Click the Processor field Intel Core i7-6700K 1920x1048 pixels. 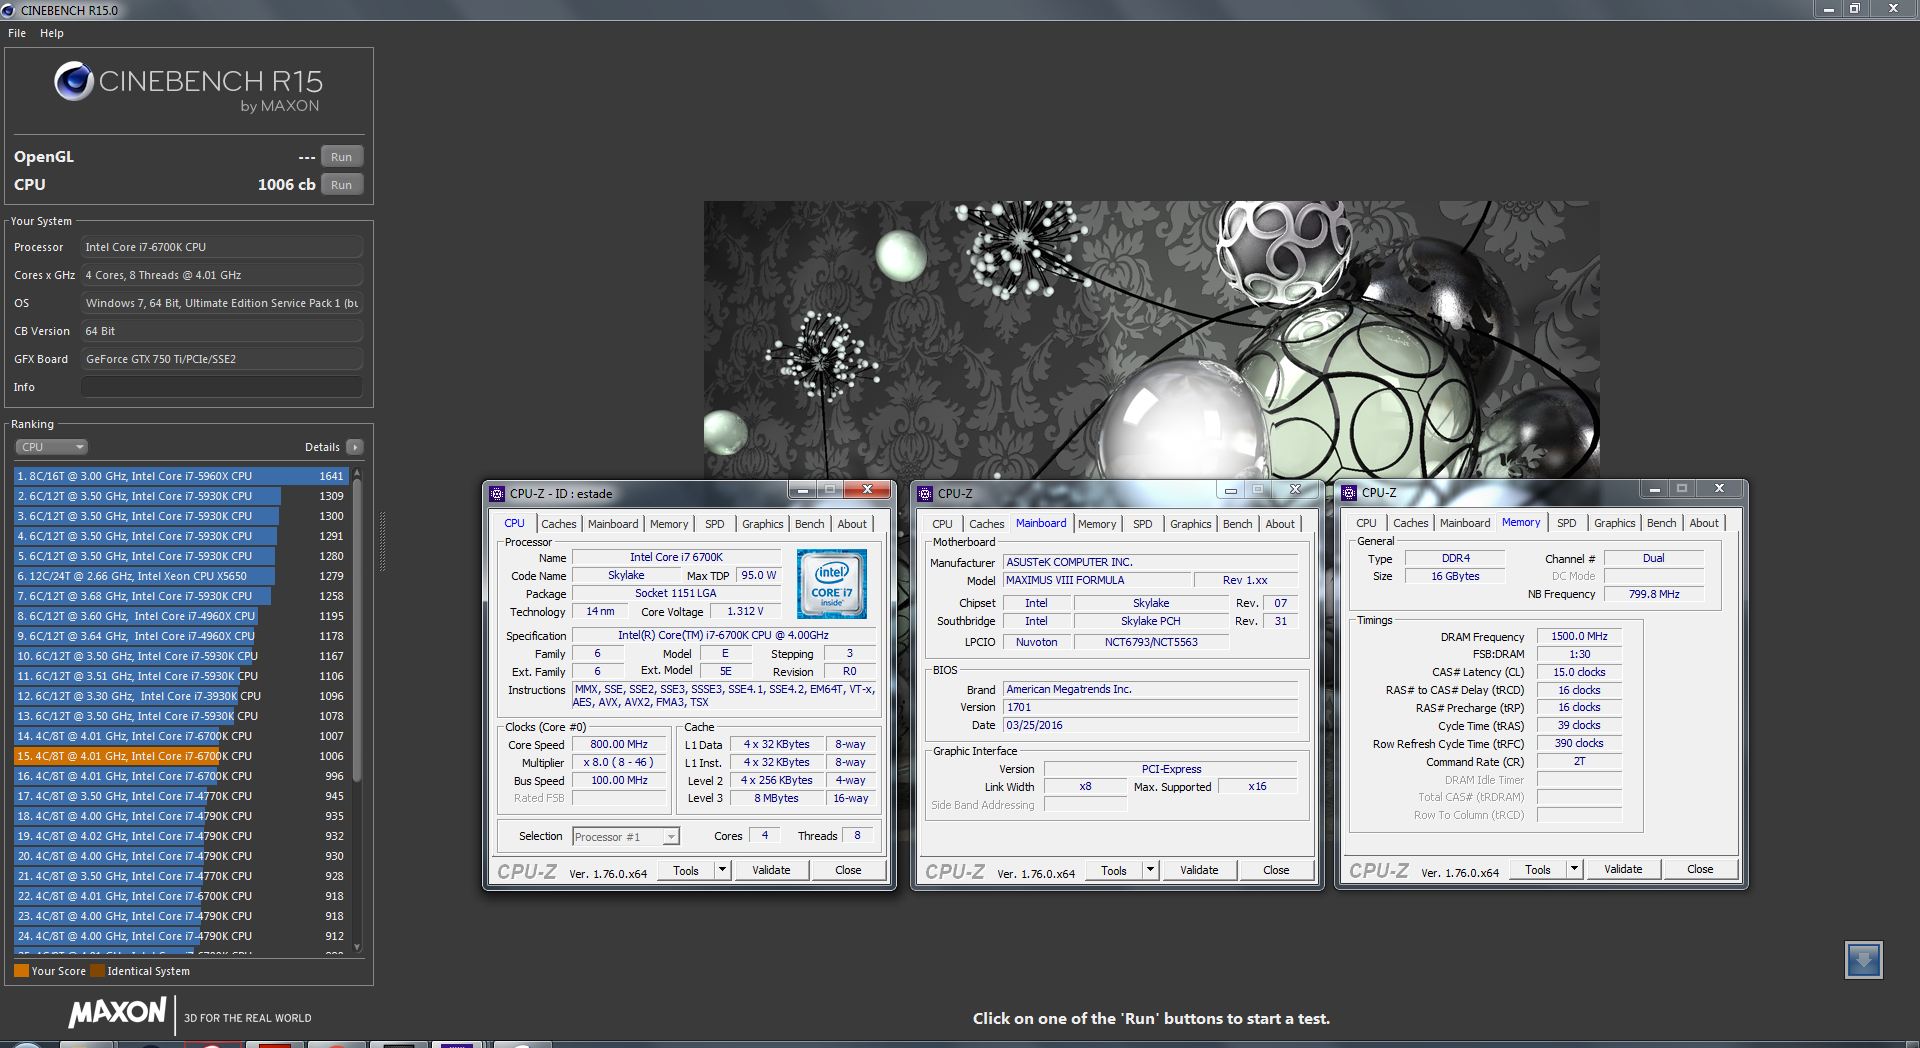pyautogui.click(x=222, y=247)
